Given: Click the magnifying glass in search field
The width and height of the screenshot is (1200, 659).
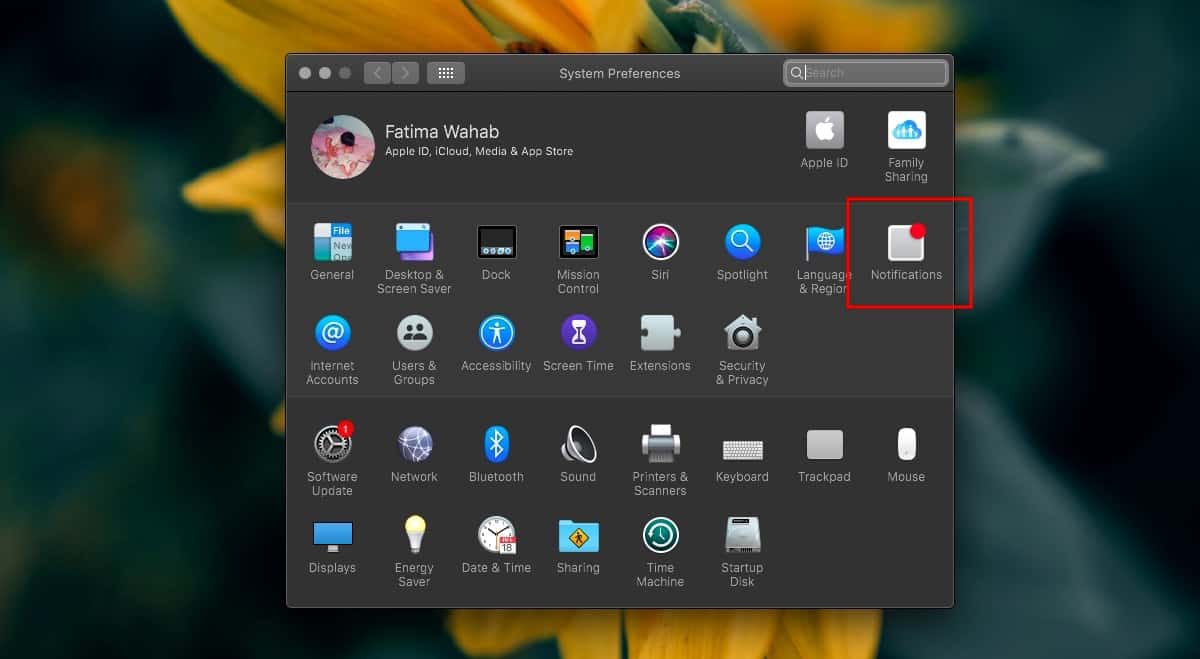Looking at the screenshot, I should click(x=797, y=73).
